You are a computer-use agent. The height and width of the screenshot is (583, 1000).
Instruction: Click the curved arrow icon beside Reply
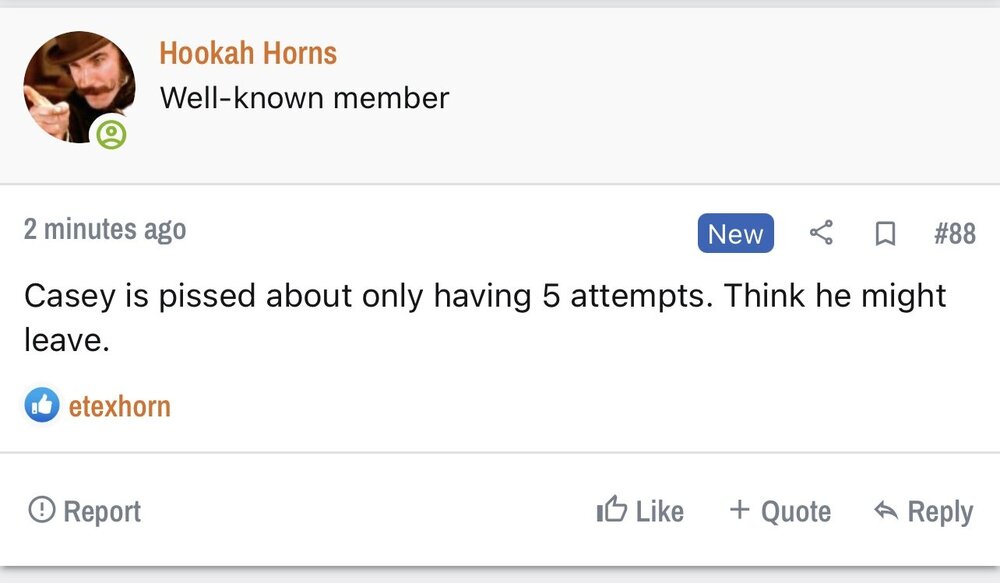pos(885,511)
